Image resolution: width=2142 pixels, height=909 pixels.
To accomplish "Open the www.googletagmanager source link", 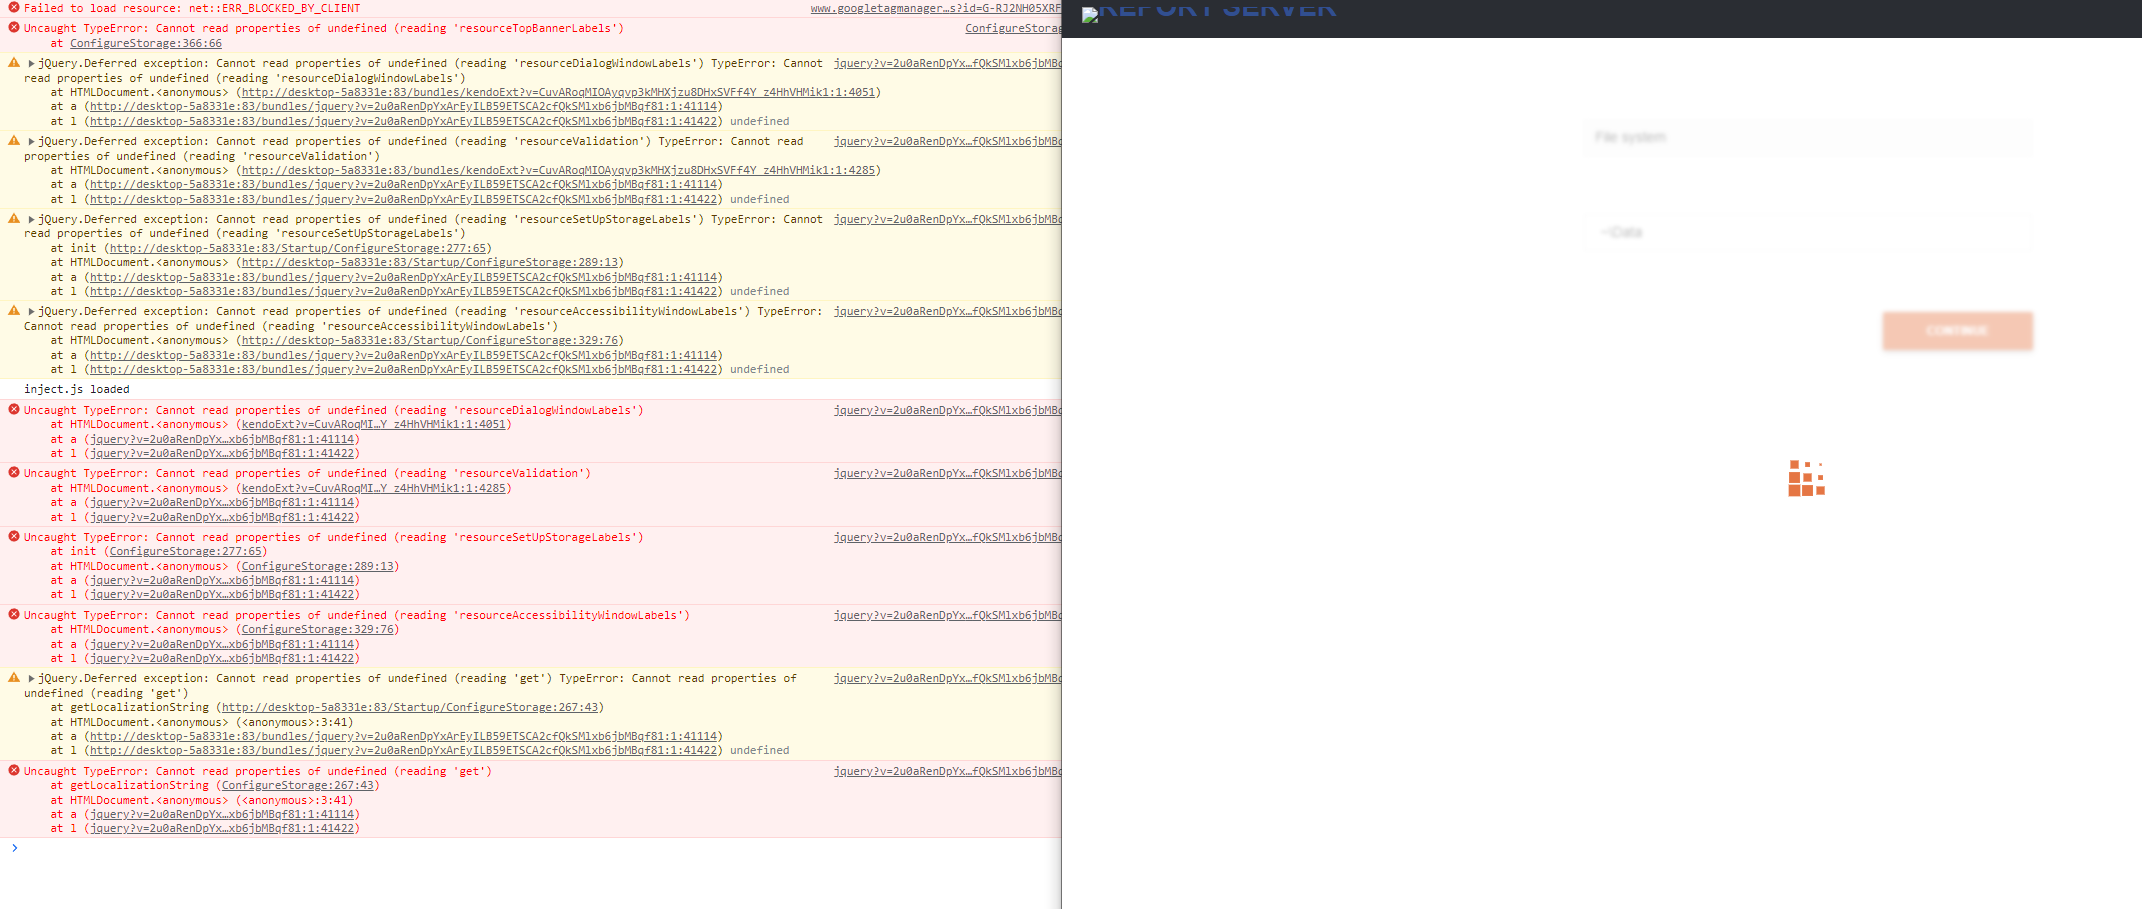I will pyautogui.click(x=934, y=8).
